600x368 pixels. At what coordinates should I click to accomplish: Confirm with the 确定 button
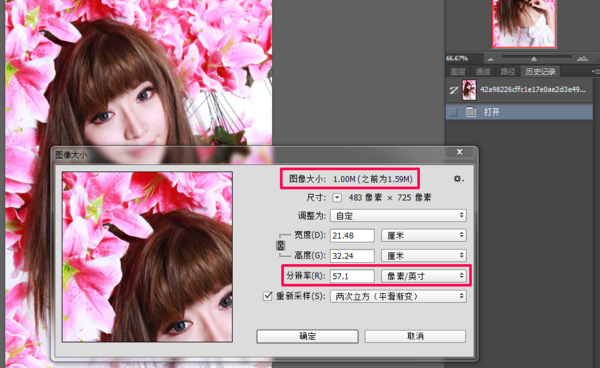coord(307,336)
